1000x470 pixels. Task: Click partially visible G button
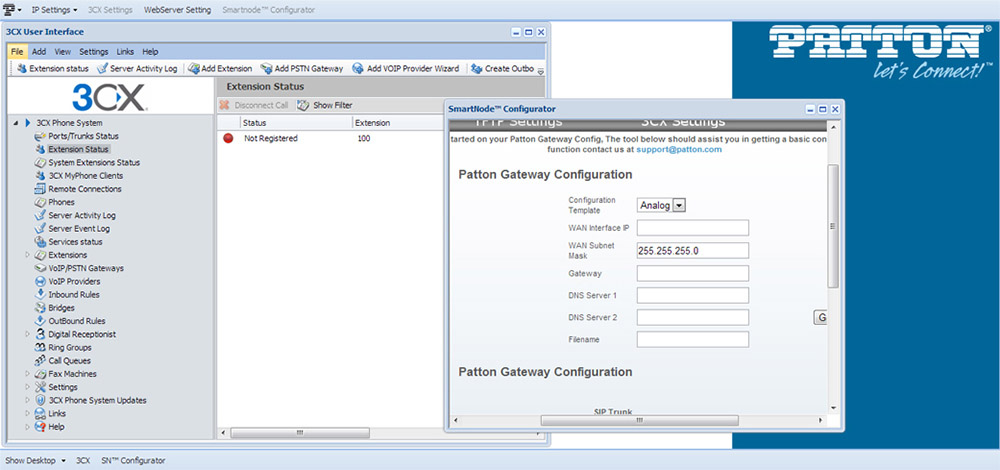click(820, 317)
